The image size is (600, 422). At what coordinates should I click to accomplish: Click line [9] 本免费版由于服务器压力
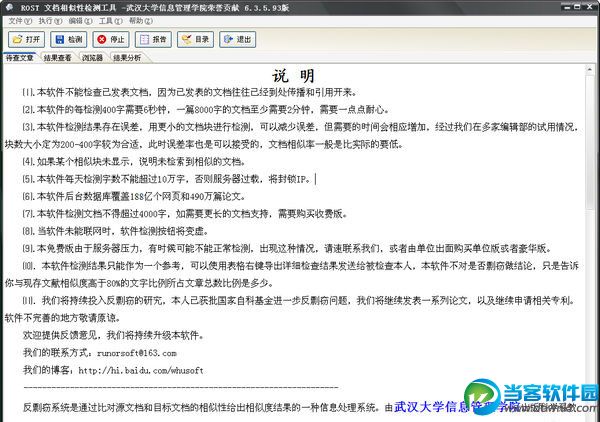tap(287, 248)
